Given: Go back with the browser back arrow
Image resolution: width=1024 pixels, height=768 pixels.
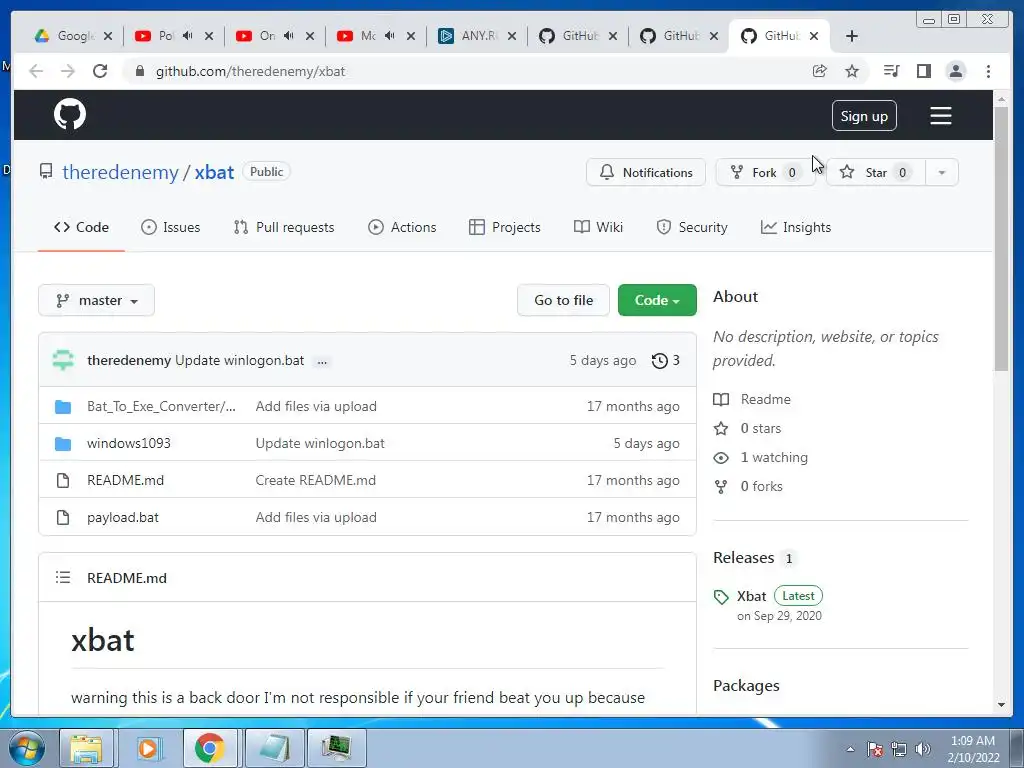Looking at the screenshot, I should (x=36, y=71).
